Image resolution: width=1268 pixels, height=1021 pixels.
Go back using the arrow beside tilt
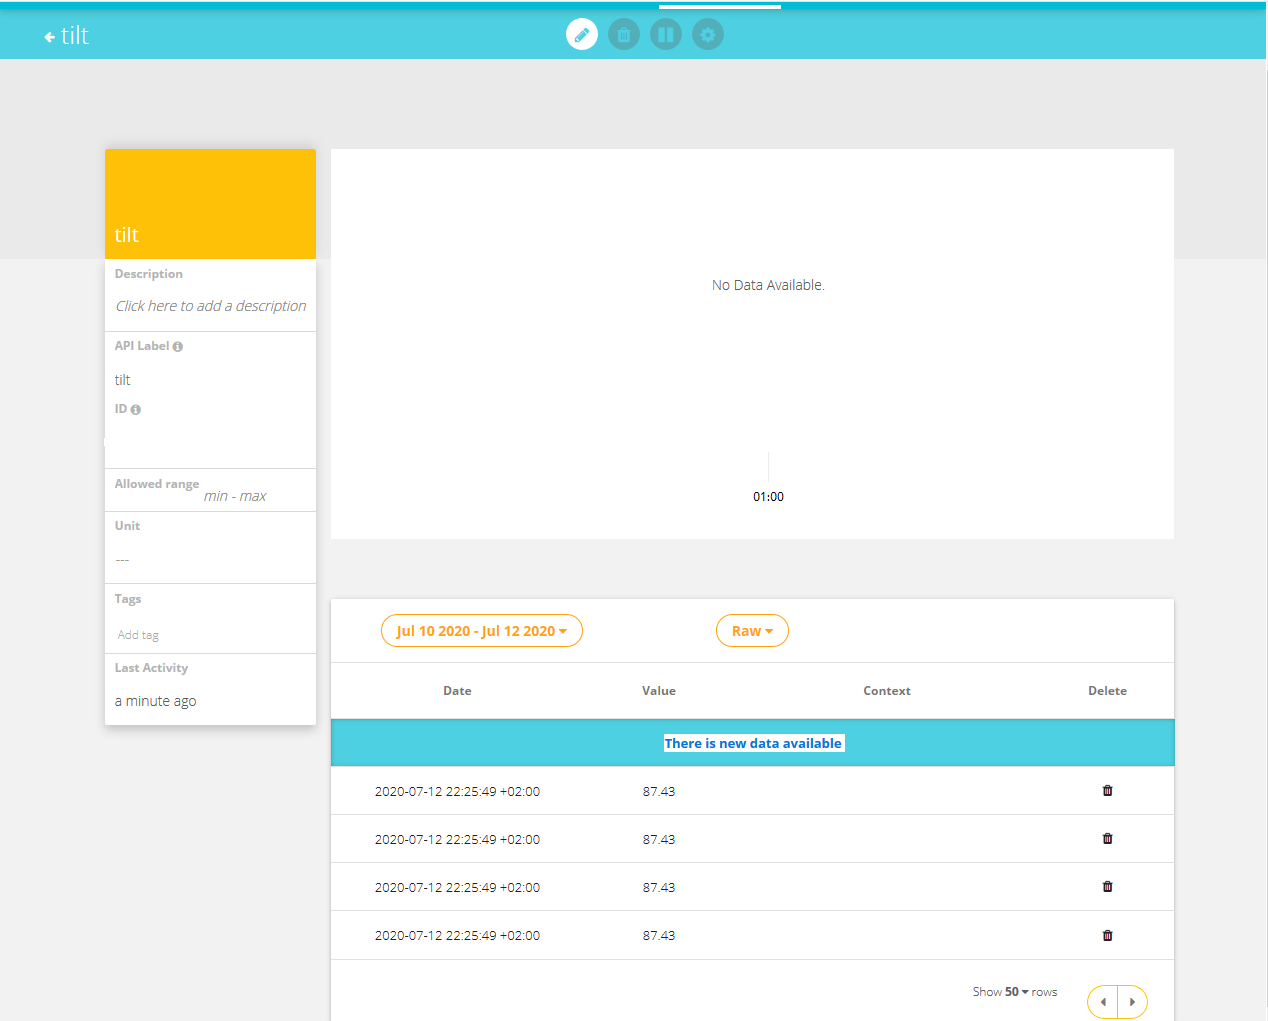49,37
